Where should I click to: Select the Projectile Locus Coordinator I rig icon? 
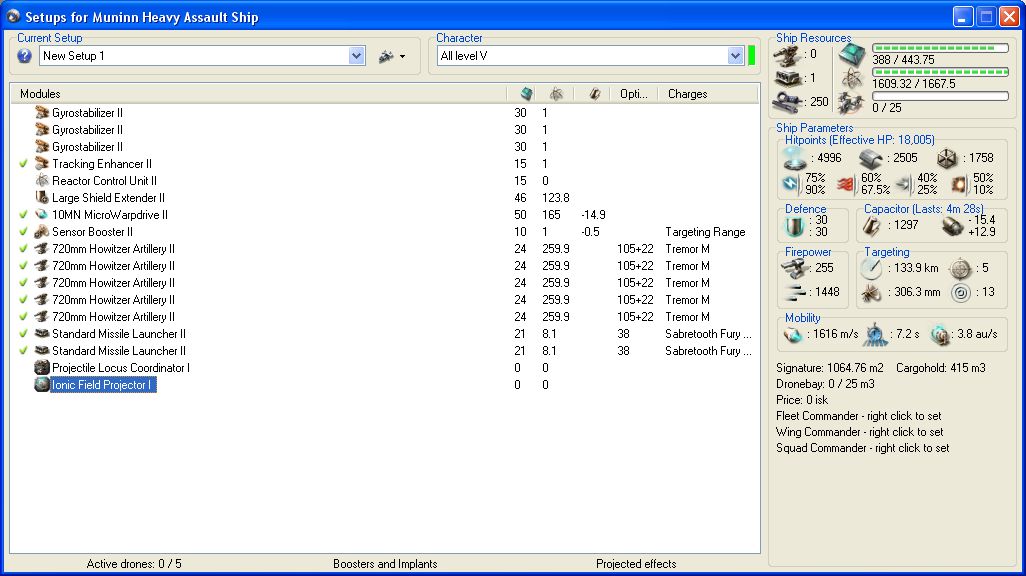[42, 368]
